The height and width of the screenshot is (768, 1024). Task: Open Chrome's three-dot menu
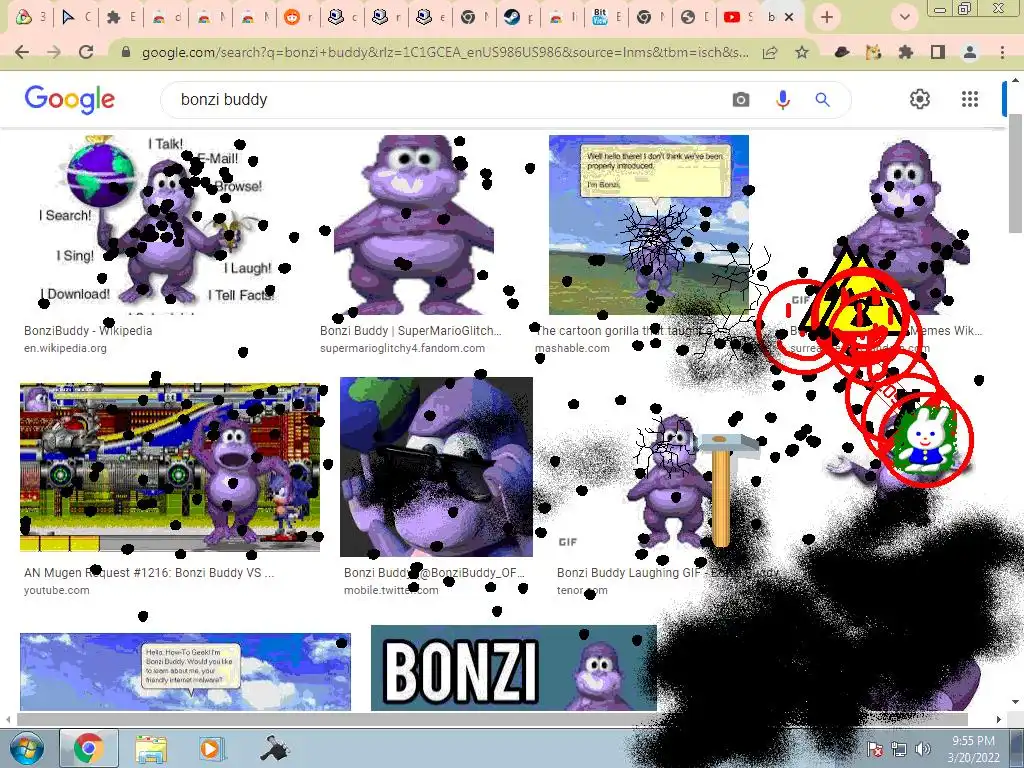pyautogui.click(x=1002, y=52)
